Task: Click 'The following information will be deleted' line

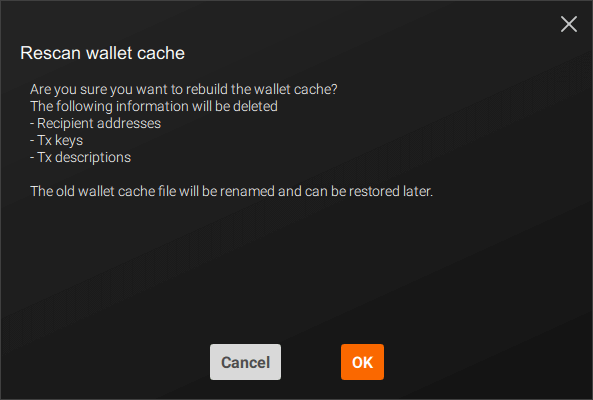Action: [x=154, y=106]
